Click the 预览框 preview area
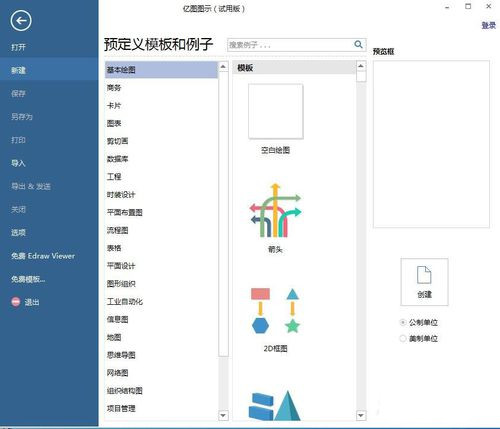500x429 pixels. (431, 144)
